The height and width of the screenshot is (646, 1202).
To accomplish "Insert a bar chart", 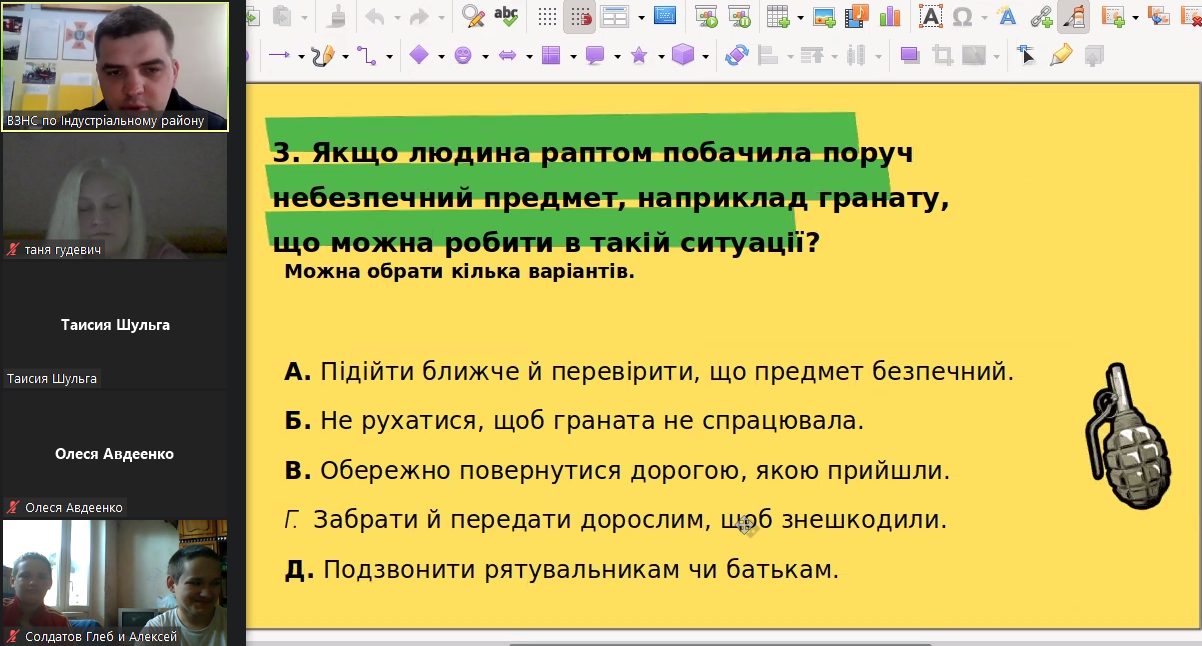I will [x=889, y=16].
